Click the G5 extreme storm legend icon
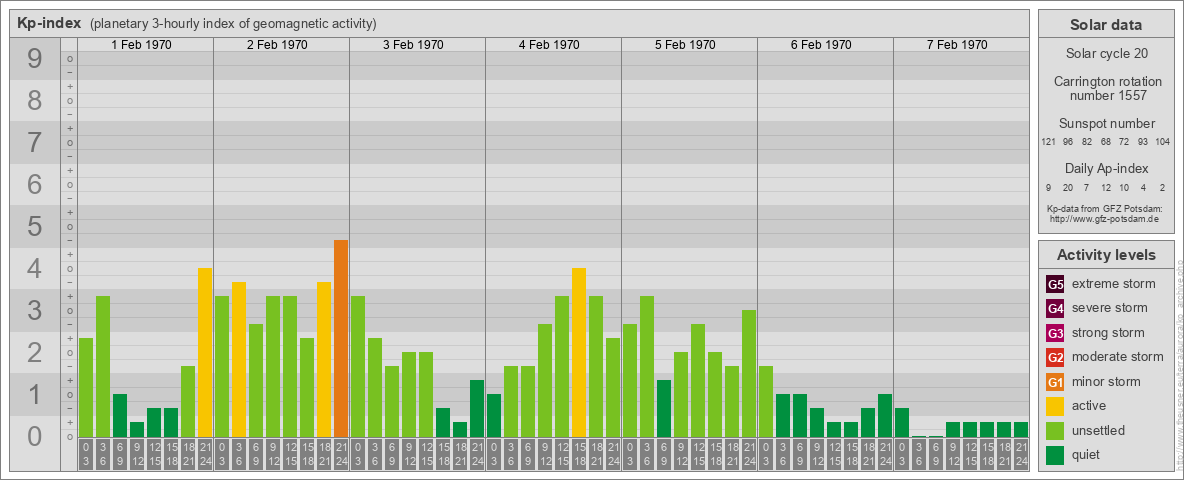The image size is (1184, 480). [x=1055, y=284]
